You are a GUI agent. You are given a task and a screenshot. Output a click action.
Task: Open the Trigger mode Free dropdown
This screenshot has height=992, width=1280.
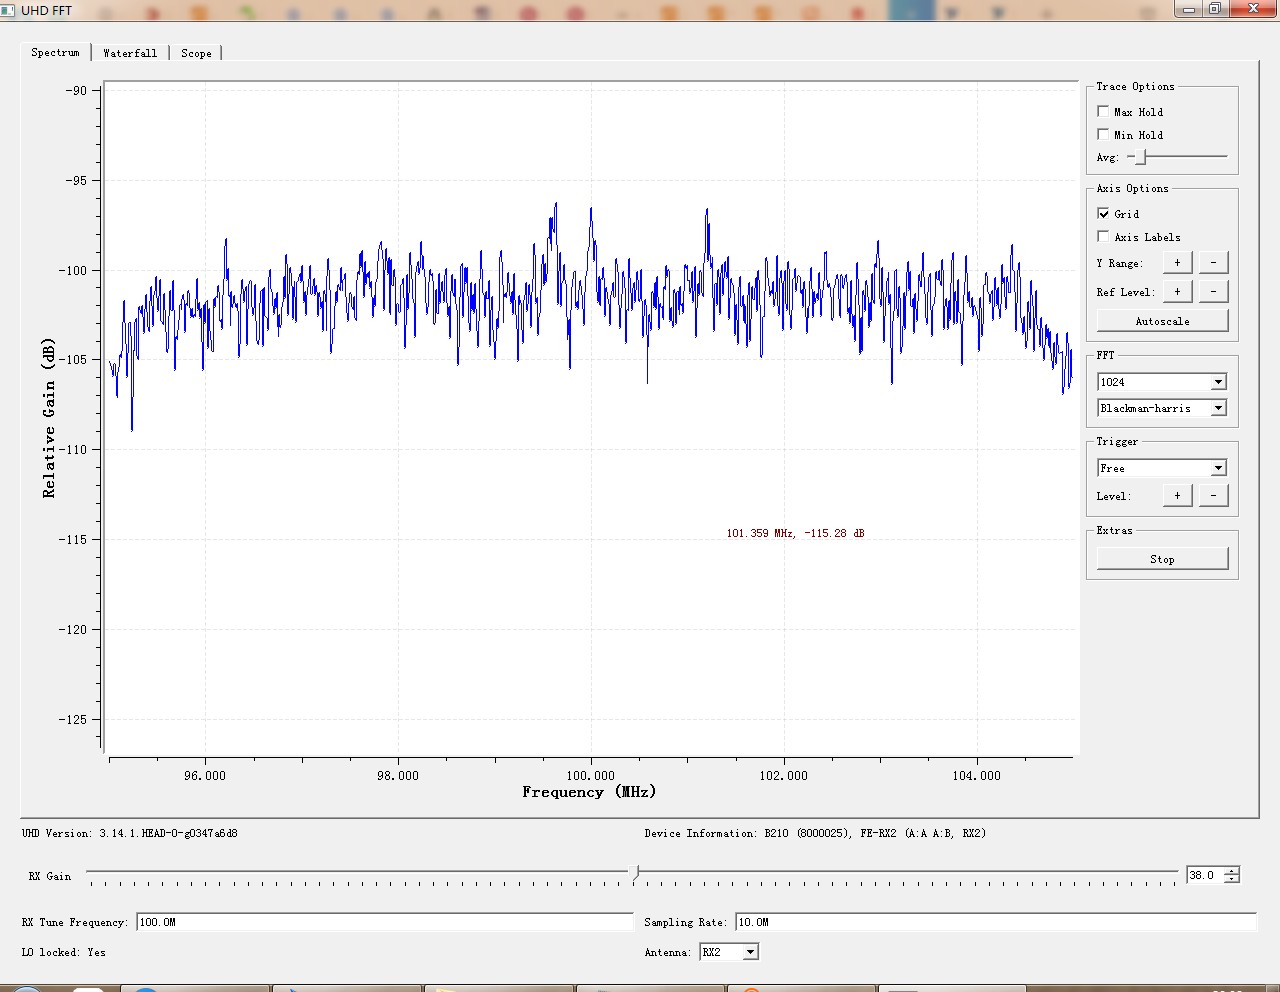tap(1162, 468)
